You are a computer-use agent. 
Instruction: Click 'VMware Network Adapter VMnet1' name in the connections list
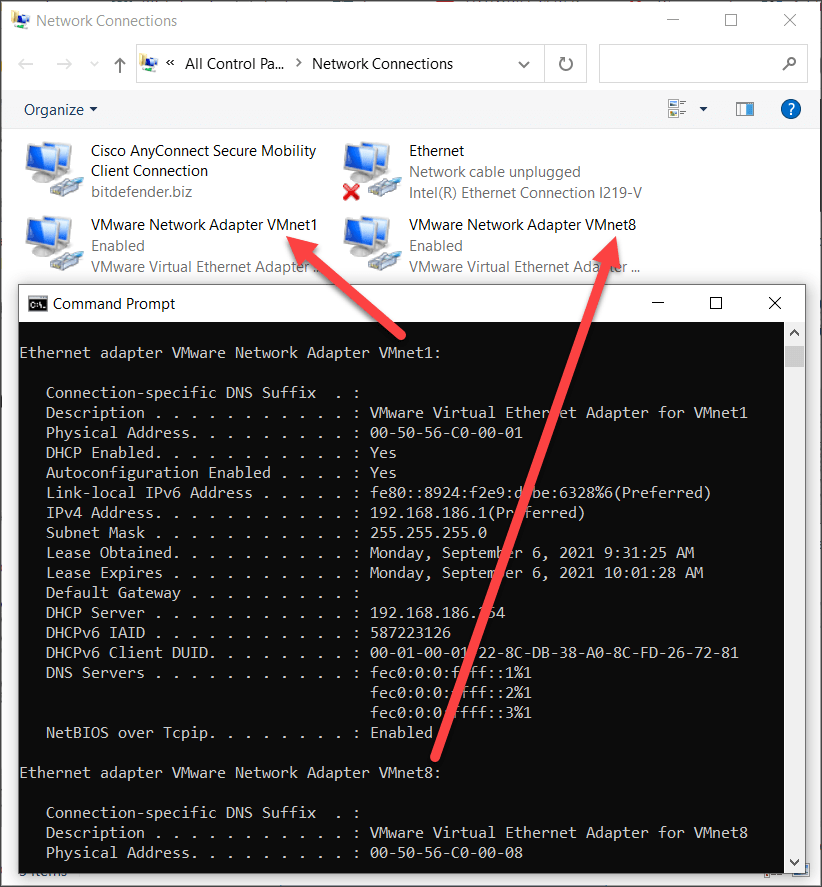pos(204,225)
